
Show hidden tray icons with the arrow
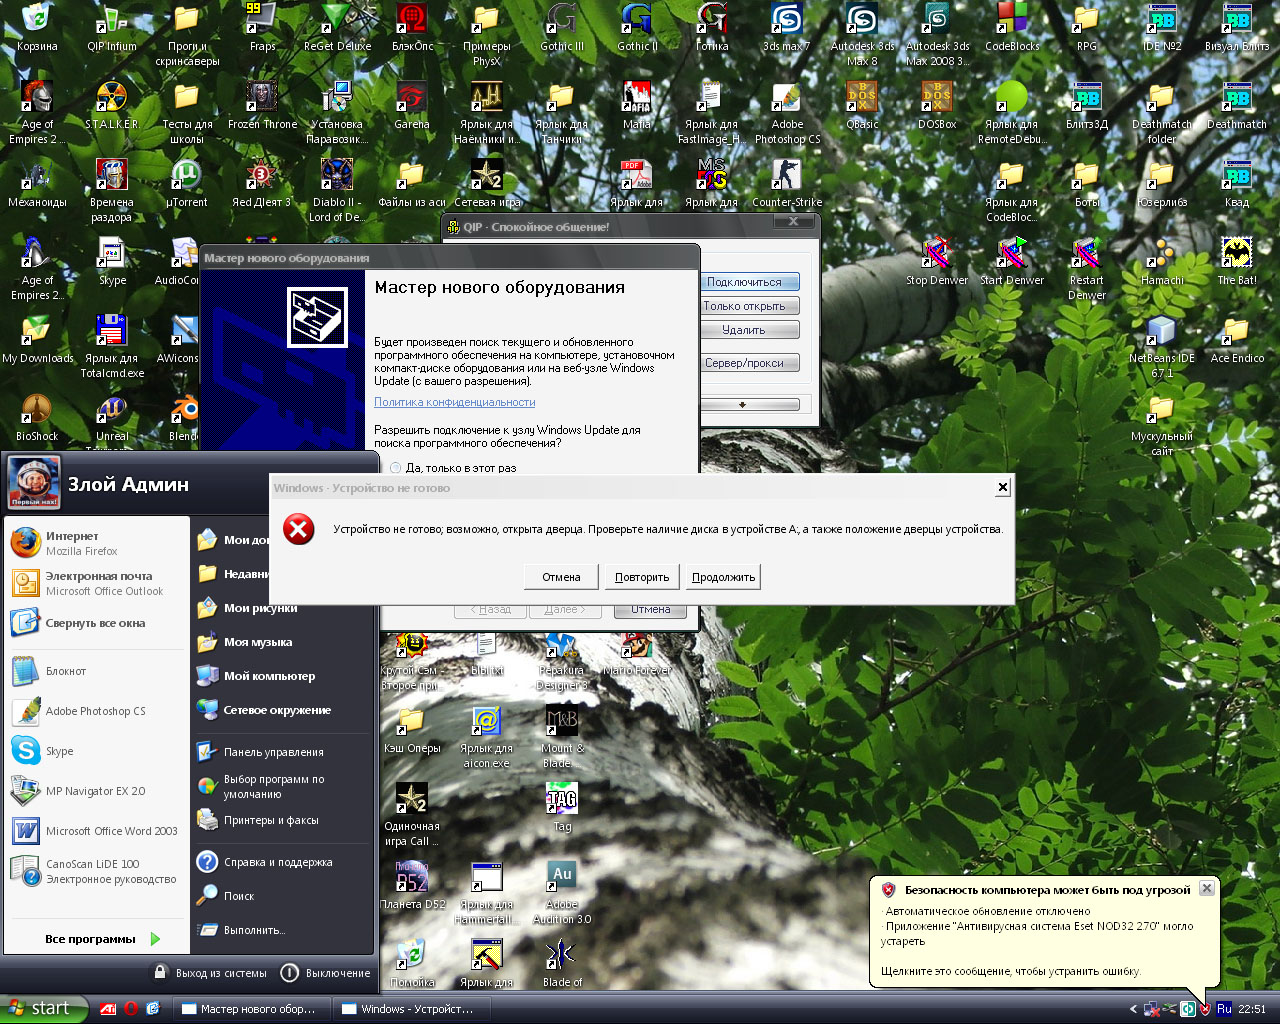point(1133,1009)
